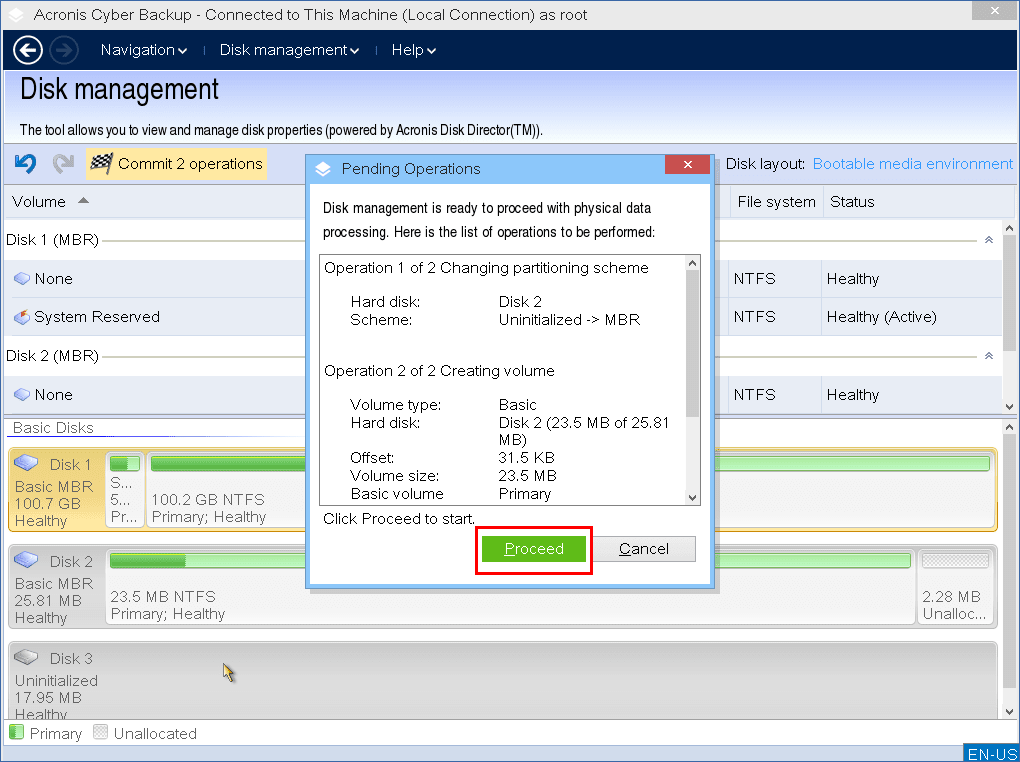Click Commit 2 operations in toolbar
The width and height of the screenshot is (1020, 762).
pyautogui.click(x=177, y=164)
